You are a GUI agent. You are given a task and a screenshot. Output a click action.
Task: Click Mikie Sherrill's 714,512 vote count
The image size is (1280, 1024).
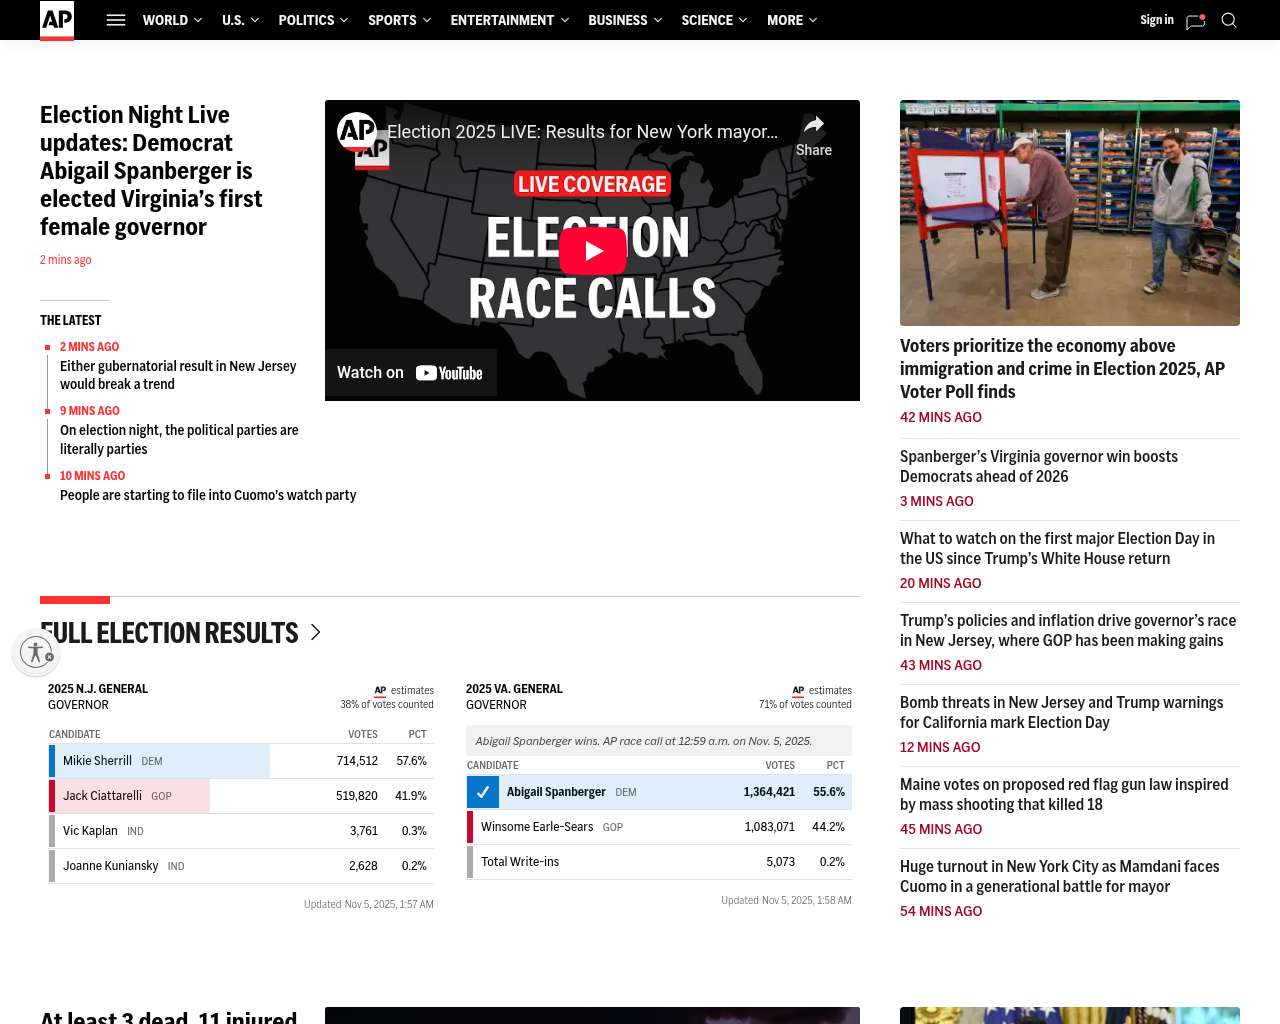357,761
